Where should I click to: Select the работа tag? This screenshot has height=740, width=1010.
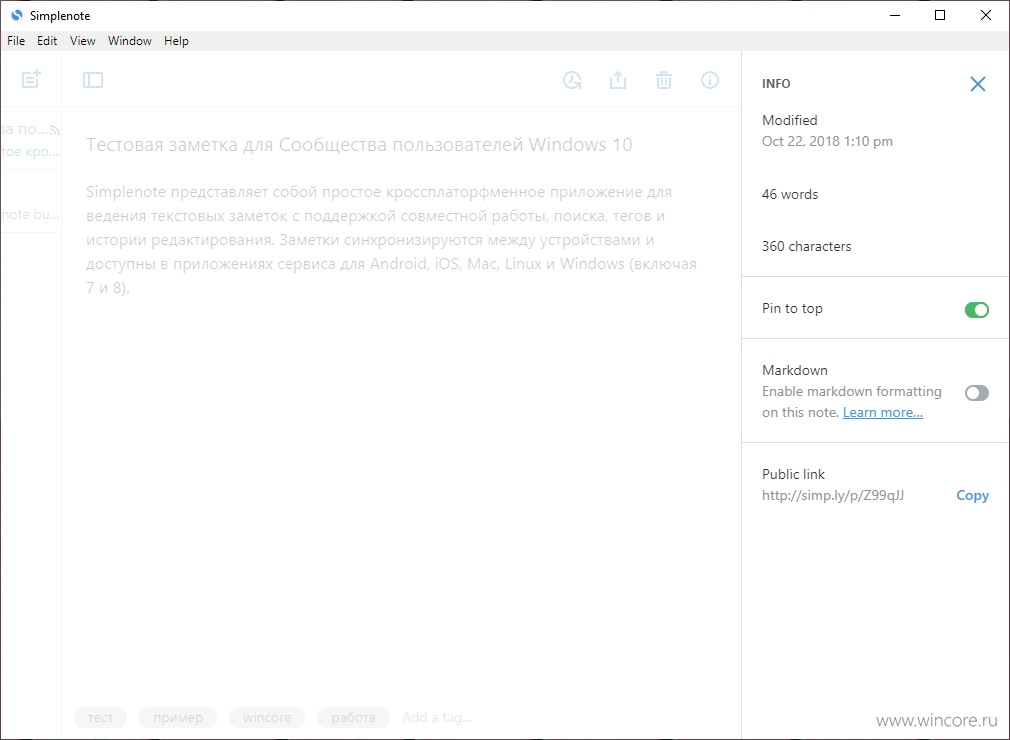click(x=354, y=717)
